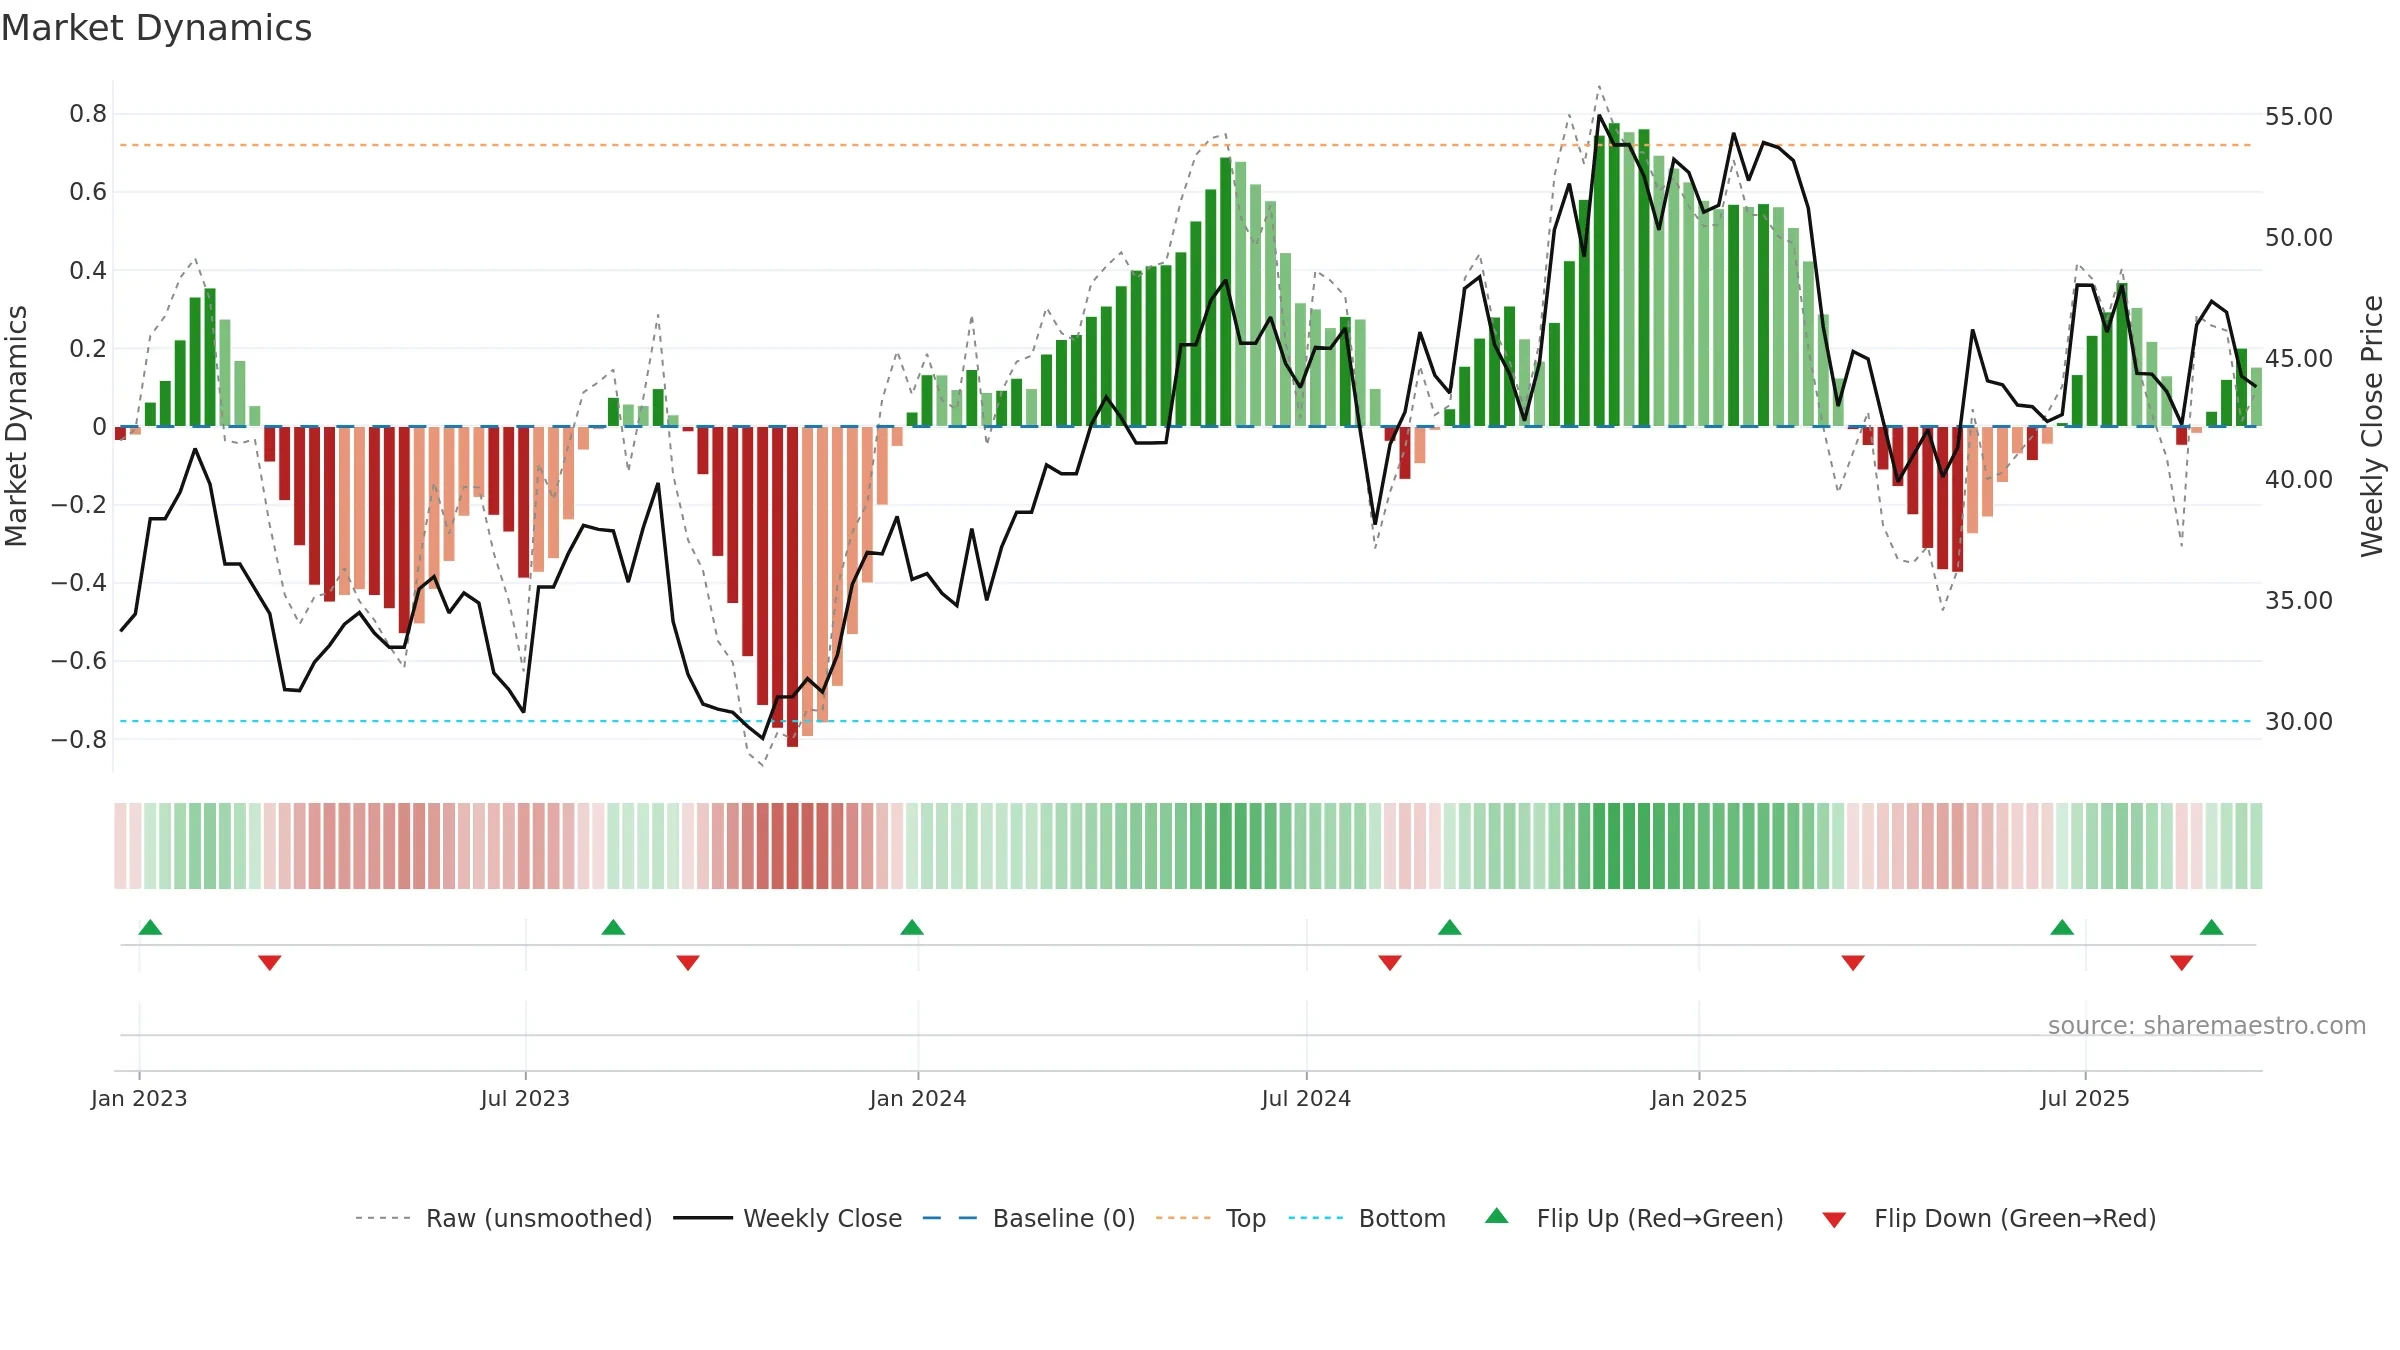Click the source: sharemaestro.com text
The width and height of the screenshot is (2400, 1350).
pyautogui.click(x=2207, y=1026)
